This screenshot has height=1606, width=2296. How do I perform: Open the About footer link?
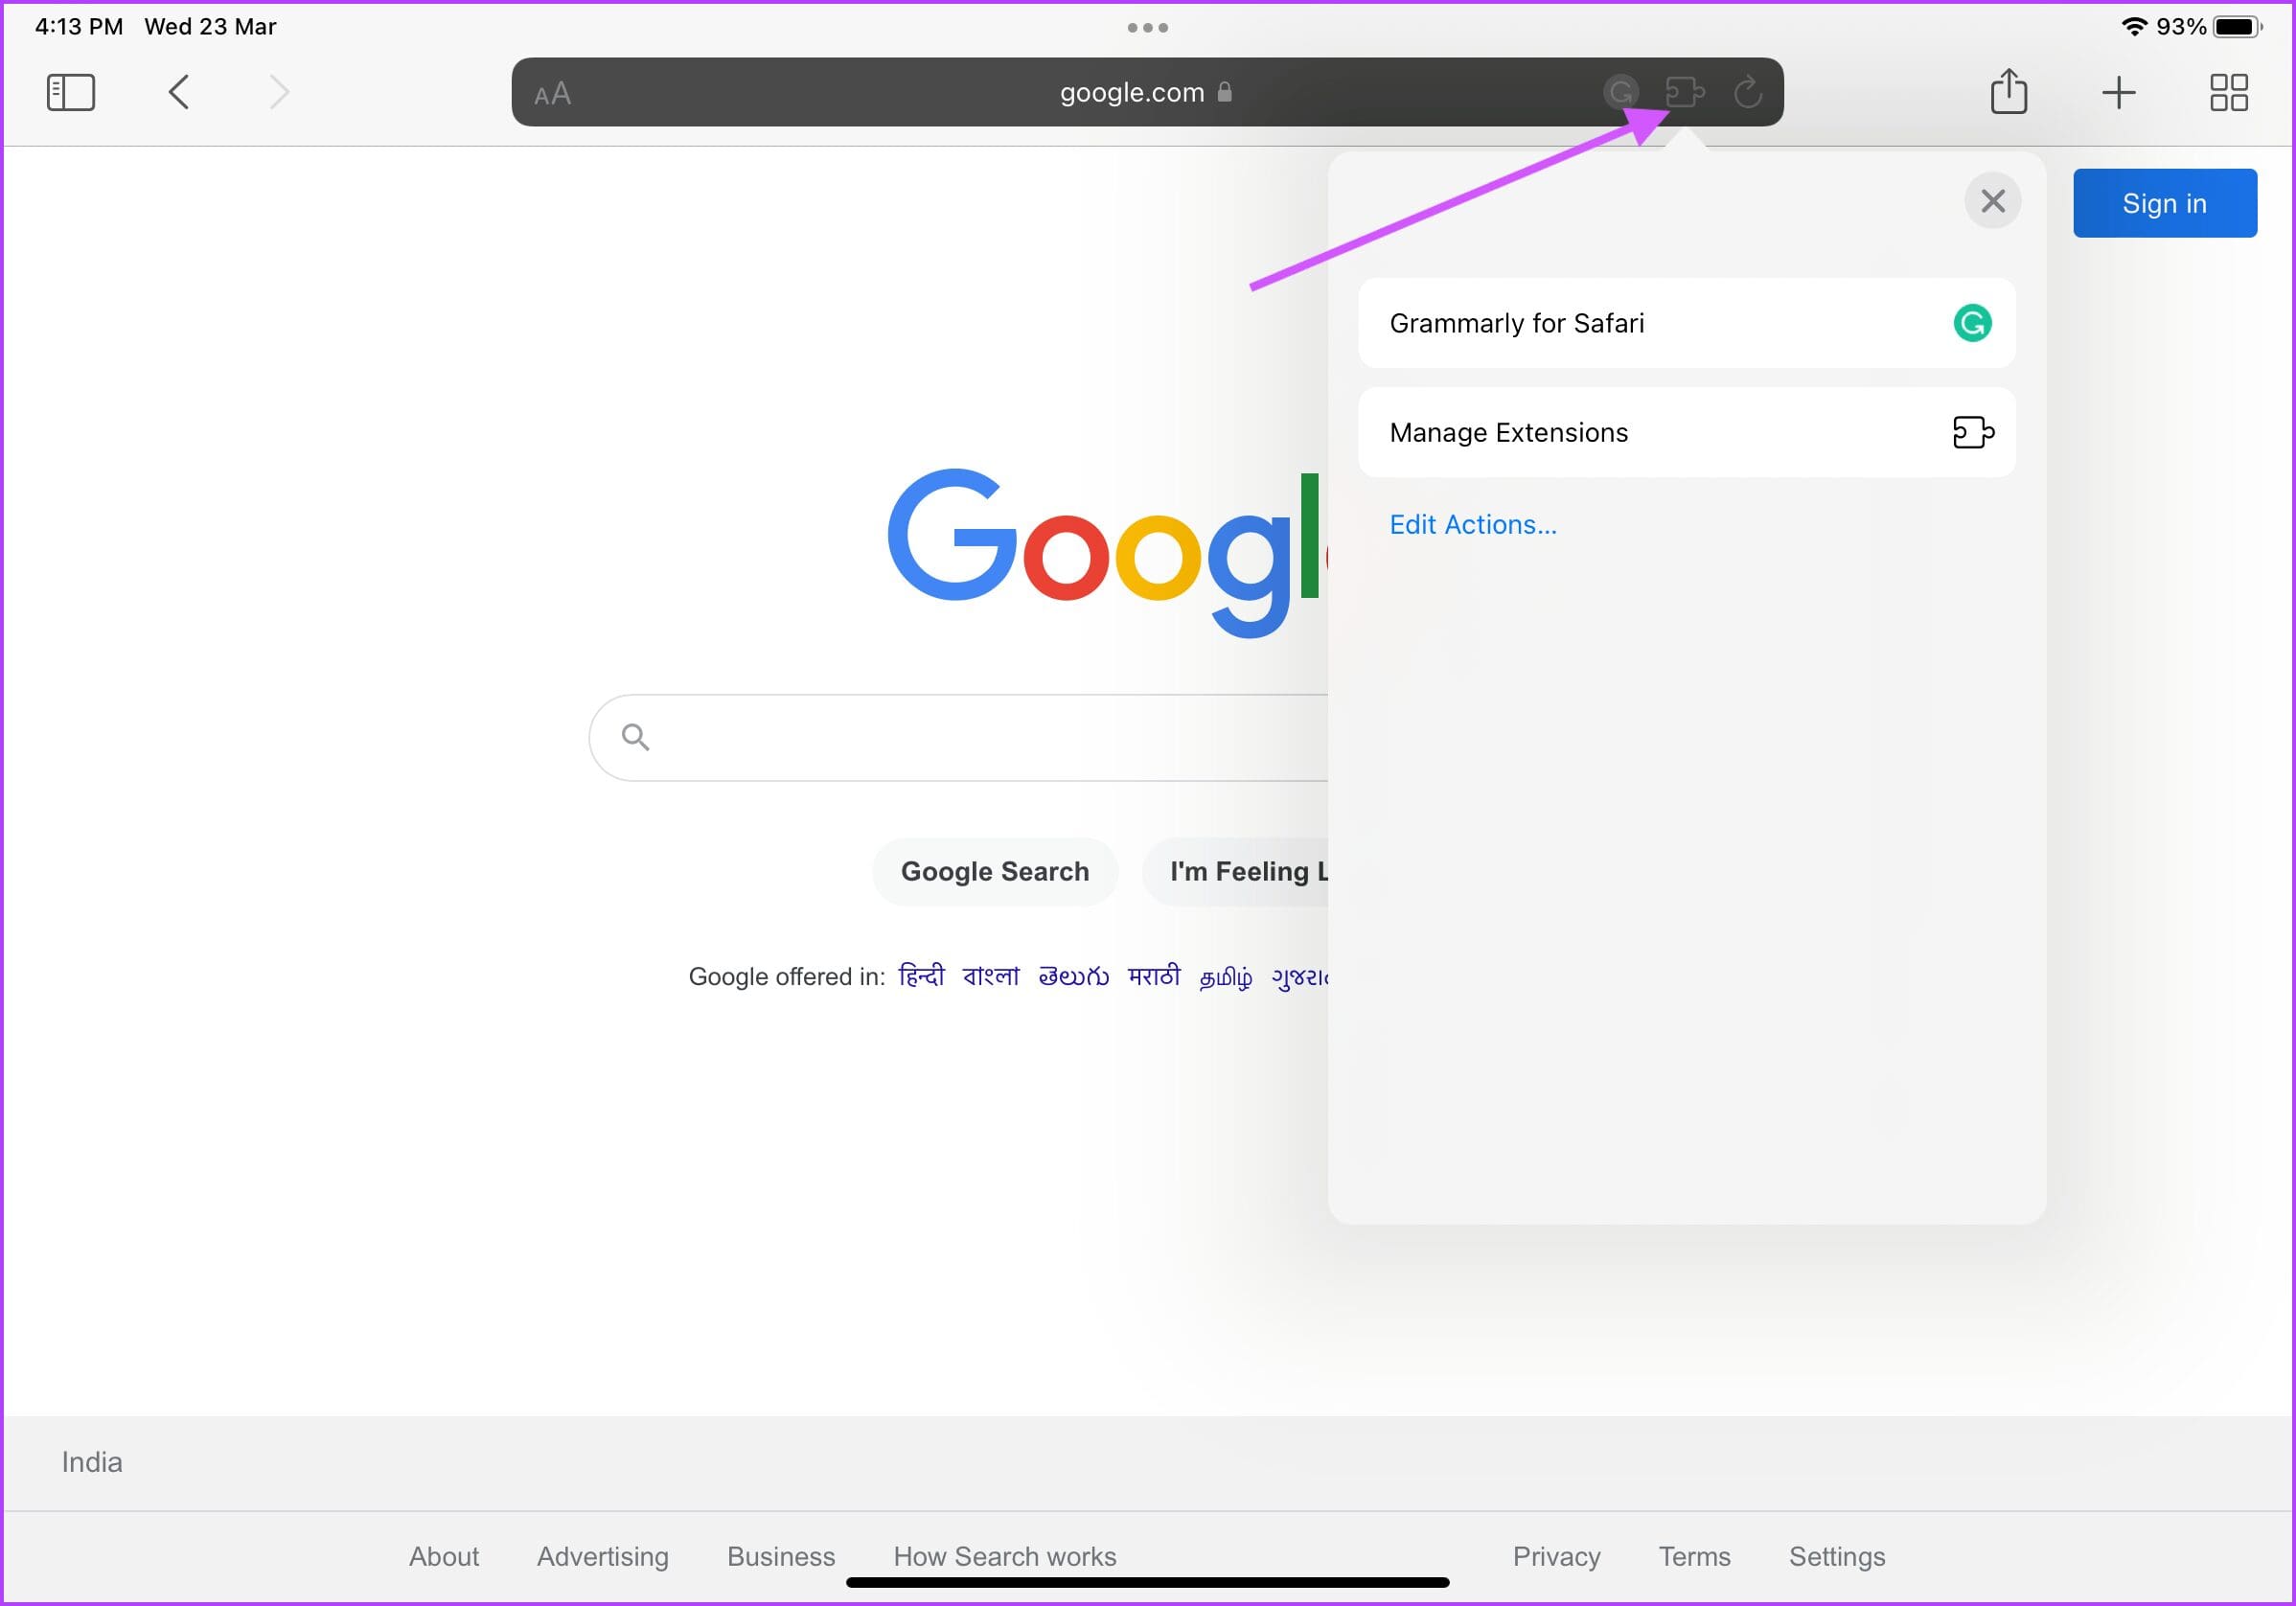[444, 1556]
